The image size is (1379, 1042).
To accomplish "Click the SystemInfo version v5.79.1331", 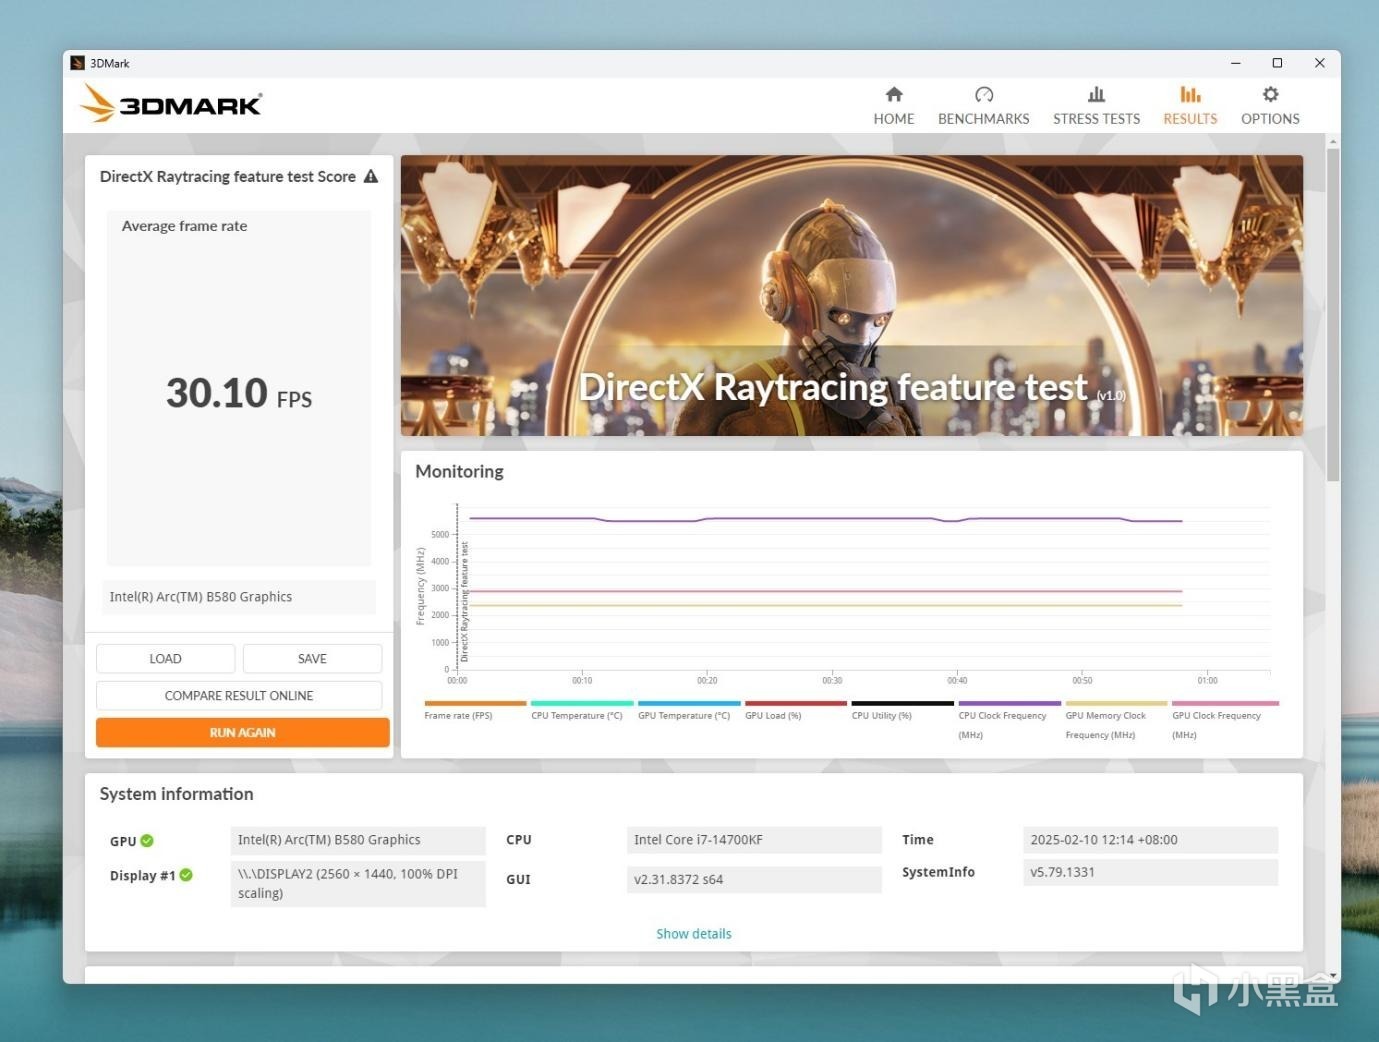I will pos(1150,872).
